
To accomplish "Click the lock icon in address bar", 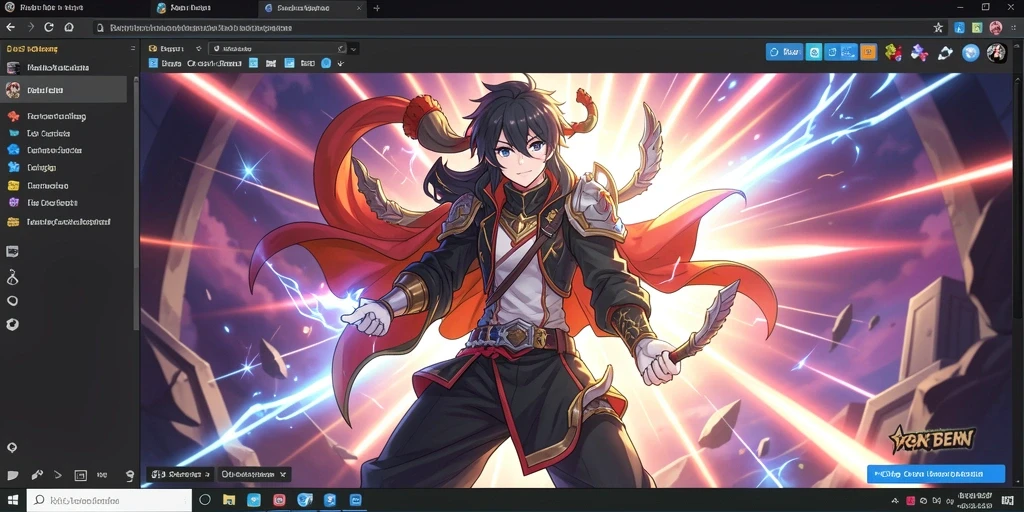I will (100, 28).
